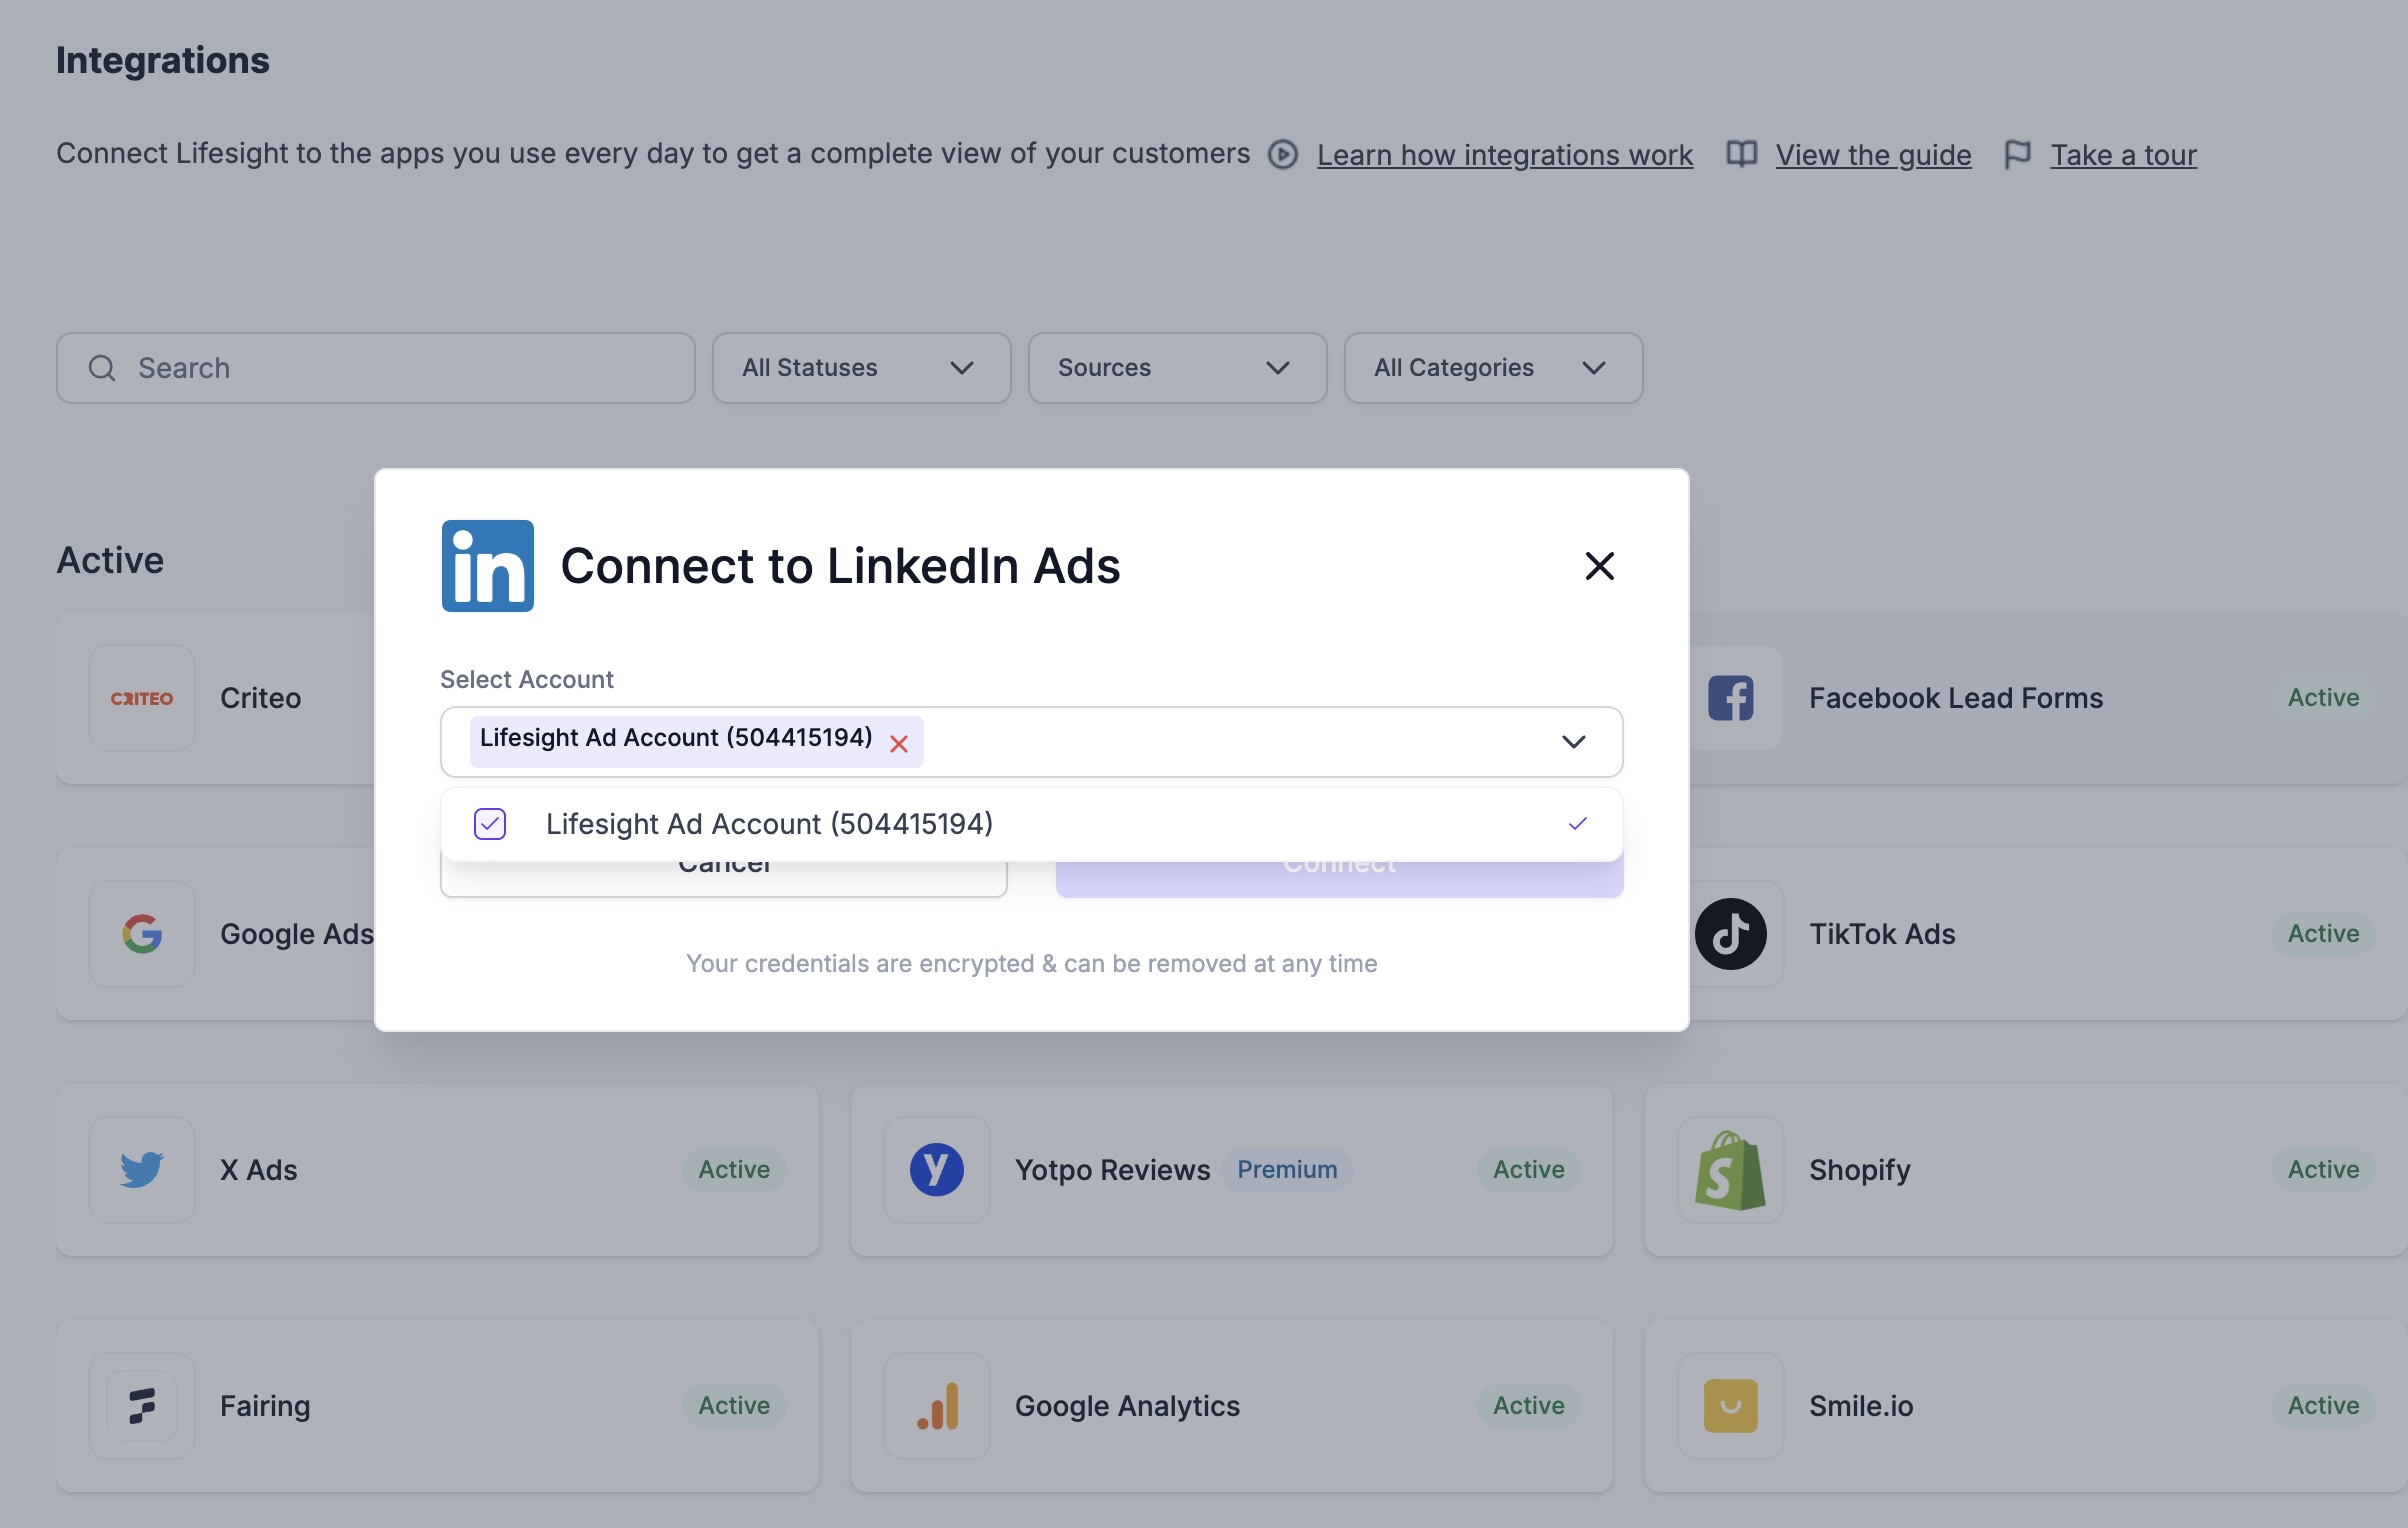
Task: Collapse the Select Account dropdown chevron
Action: tap(1573, 742)
